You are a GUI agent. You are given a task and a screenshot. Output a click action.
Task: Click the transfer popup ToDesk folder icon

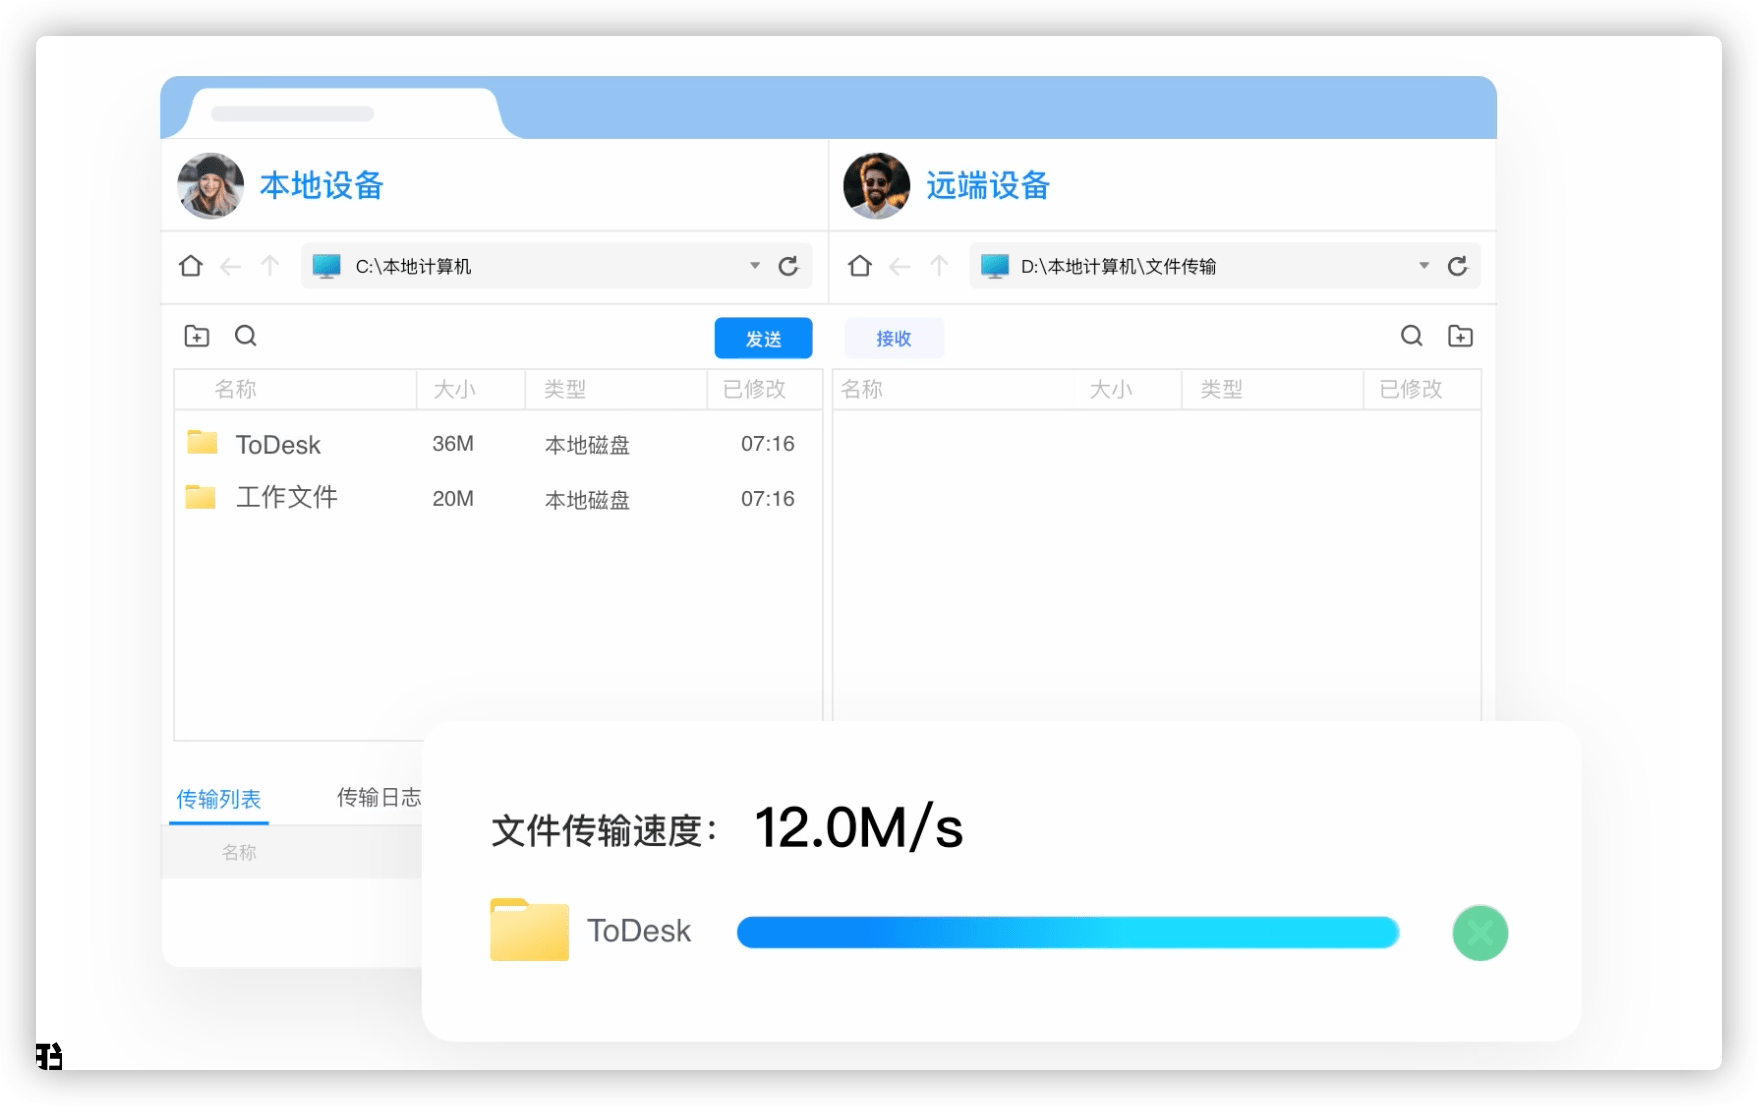pos(529,930)
